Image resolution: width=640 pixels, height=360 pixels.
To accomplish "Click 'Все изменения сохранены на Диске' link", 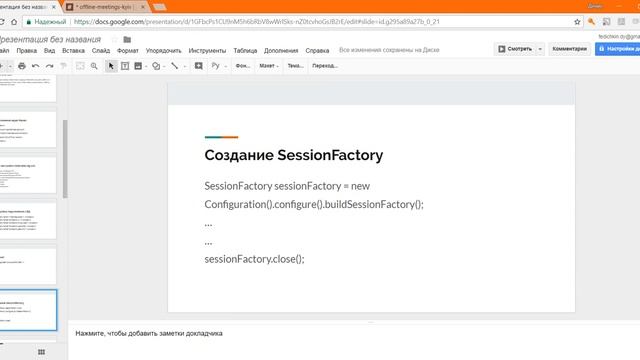I will [x=389, y=50].
